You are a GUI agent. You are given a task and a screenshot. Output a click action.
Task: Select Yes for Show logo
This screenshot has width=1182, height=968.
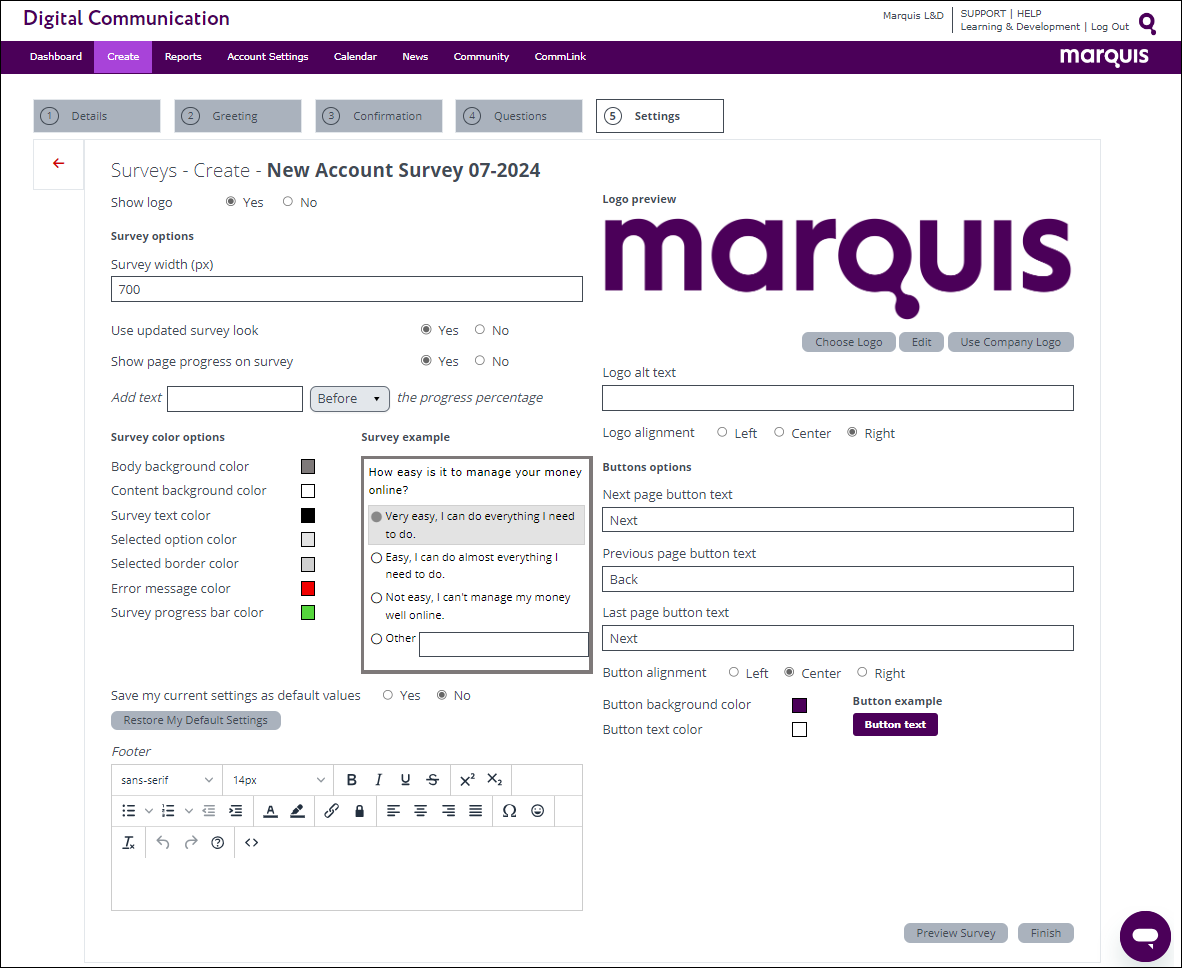coord(231,201)
